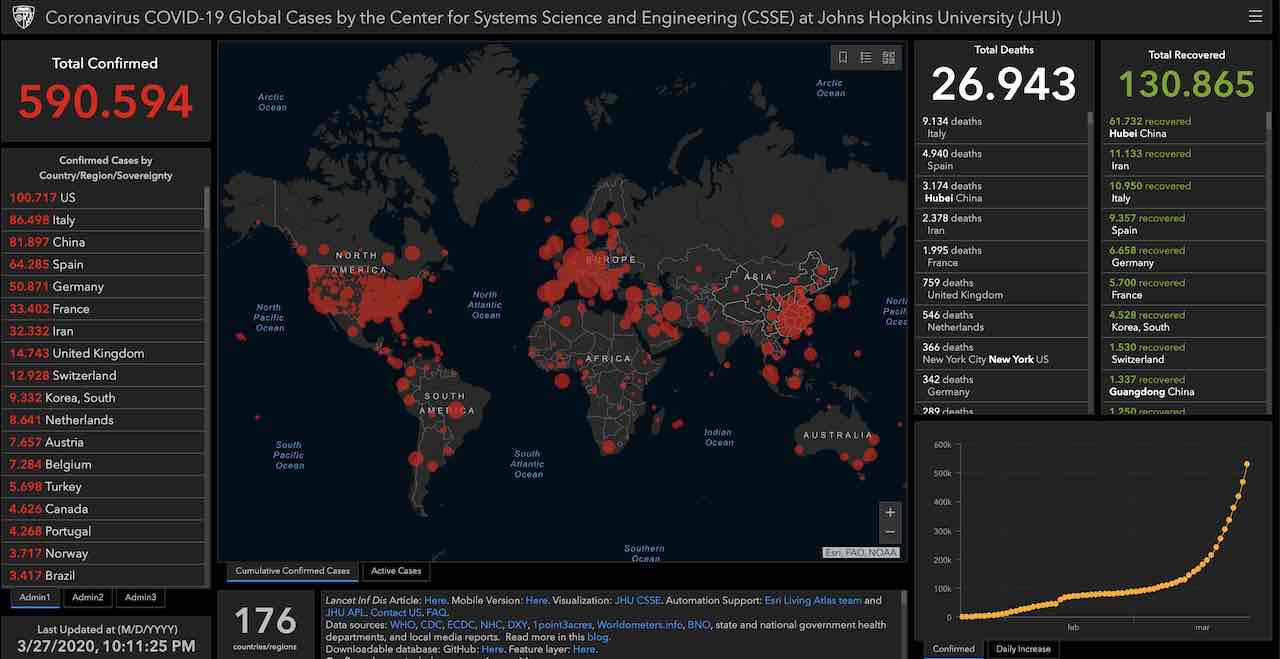Select Korea, South row with 9.332 cases
This screenshot has width=1280, height=659.
click(105, 398)
